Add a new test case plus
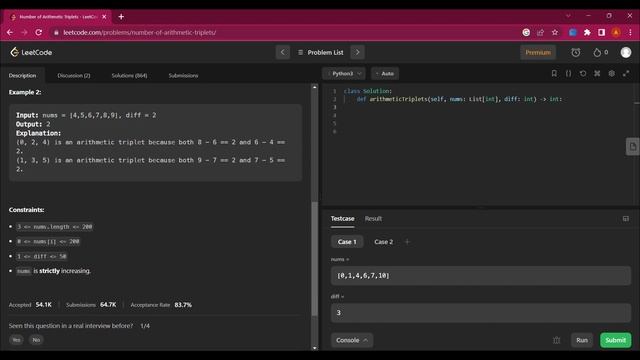The image size is (640, 360). (x=407, y=242)
